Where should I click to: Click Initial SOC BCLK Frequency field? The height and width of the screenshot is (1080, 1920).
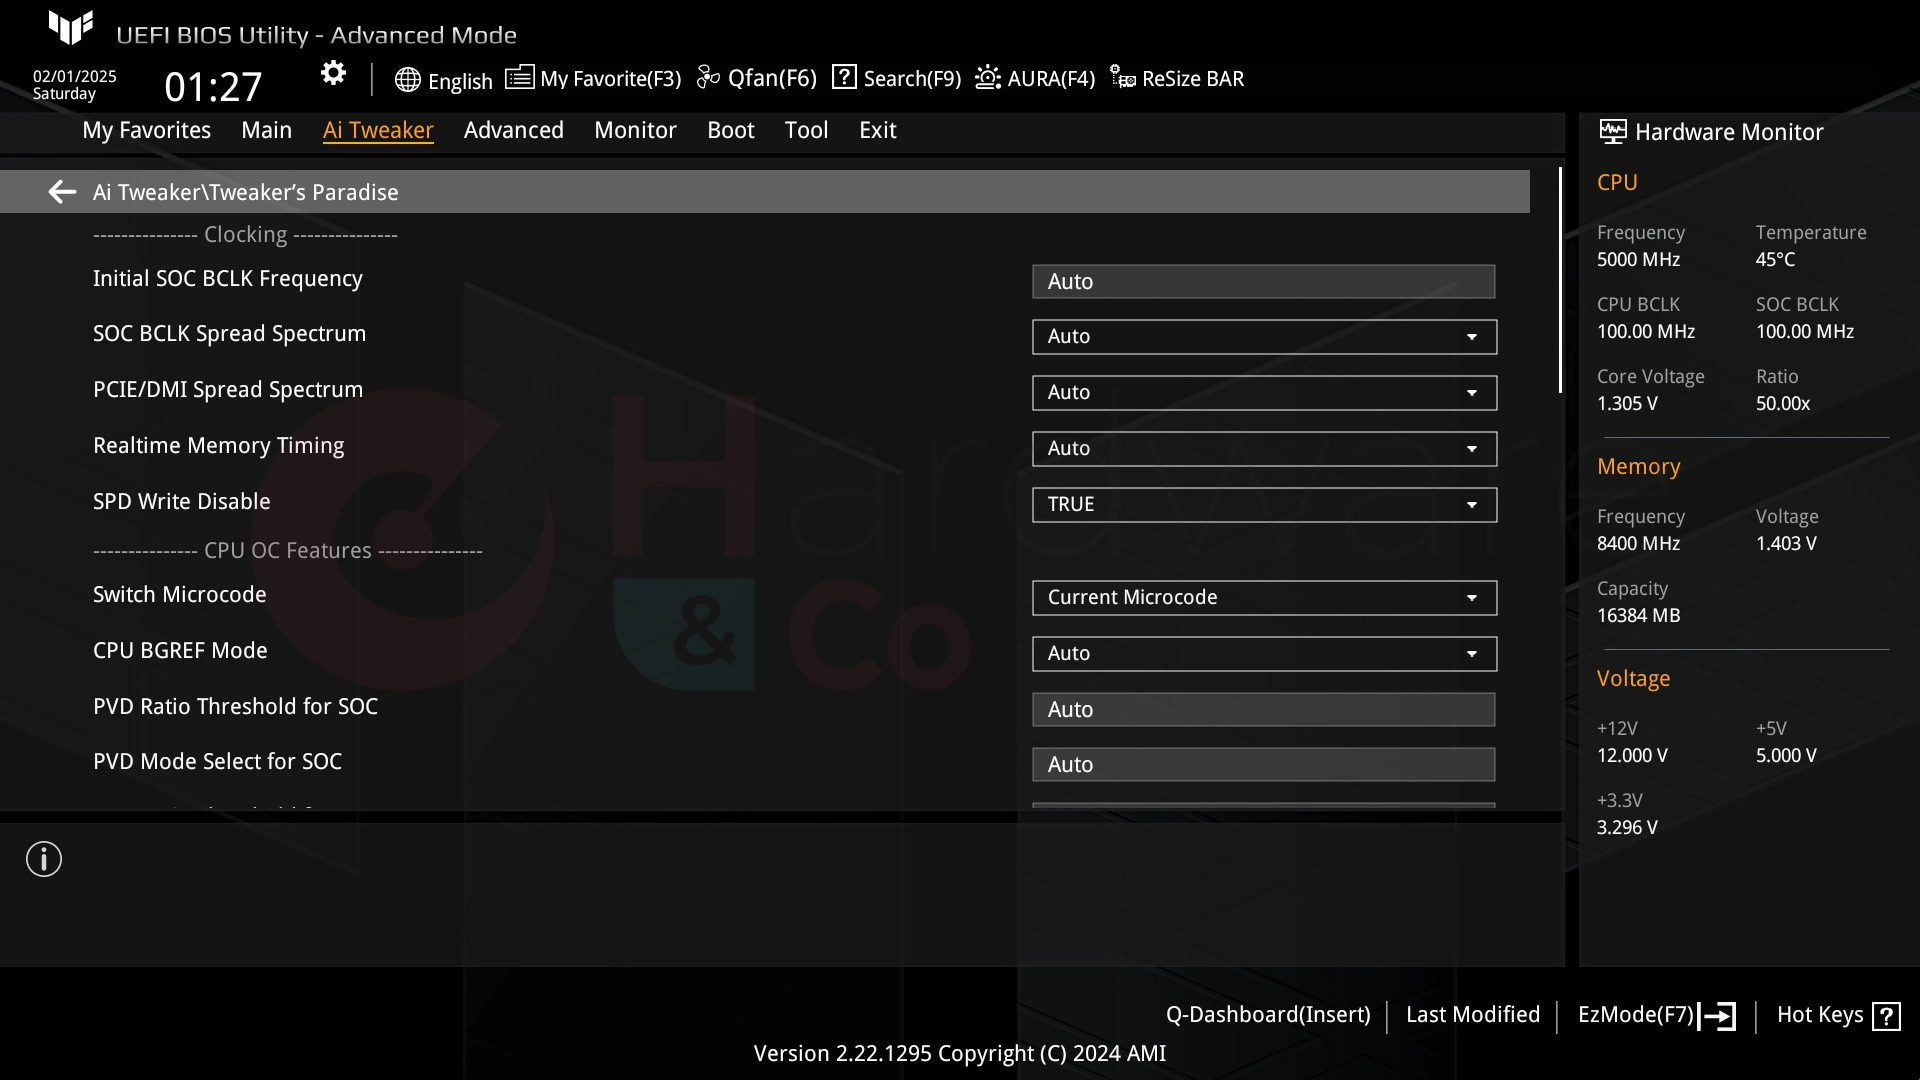tap(1264, 282)
